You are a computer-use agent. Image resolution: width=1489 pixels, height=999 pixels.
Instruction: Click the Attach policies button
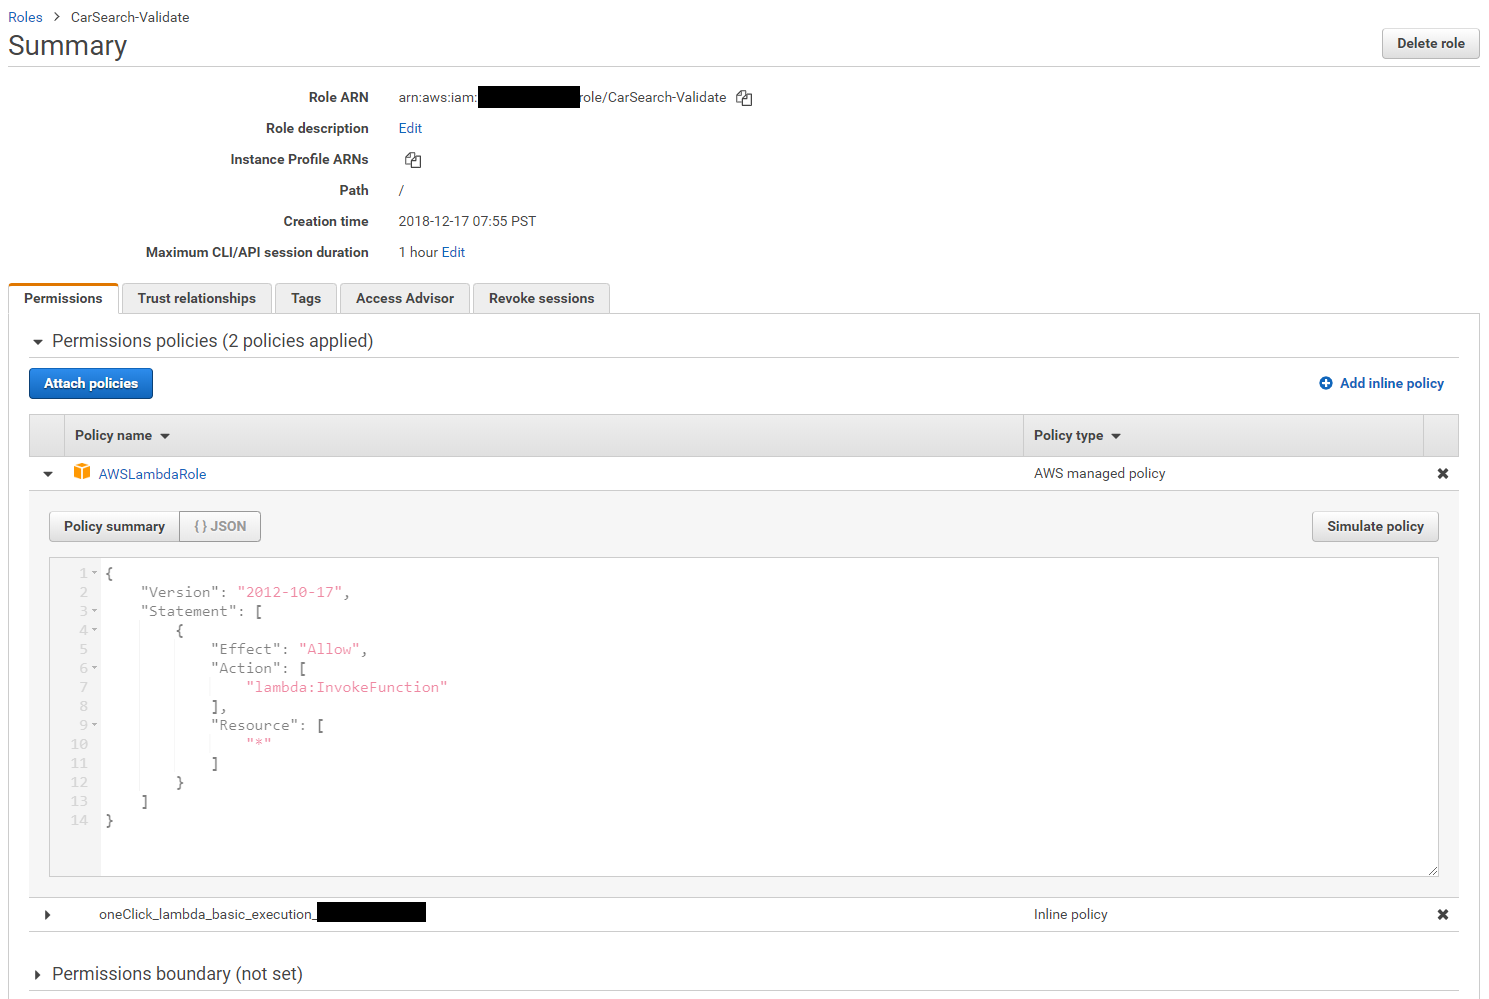(x=91, y=383)
